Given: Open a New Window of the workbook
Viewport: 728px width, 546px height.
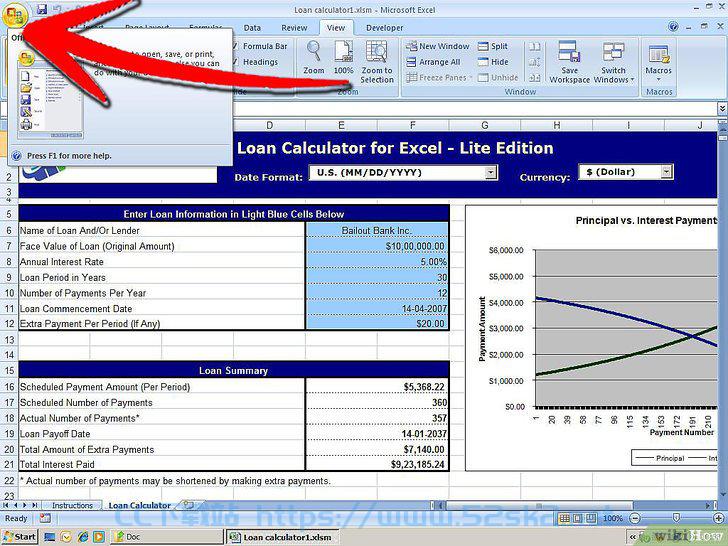Looking at the screenshot, I should [438, 46].
